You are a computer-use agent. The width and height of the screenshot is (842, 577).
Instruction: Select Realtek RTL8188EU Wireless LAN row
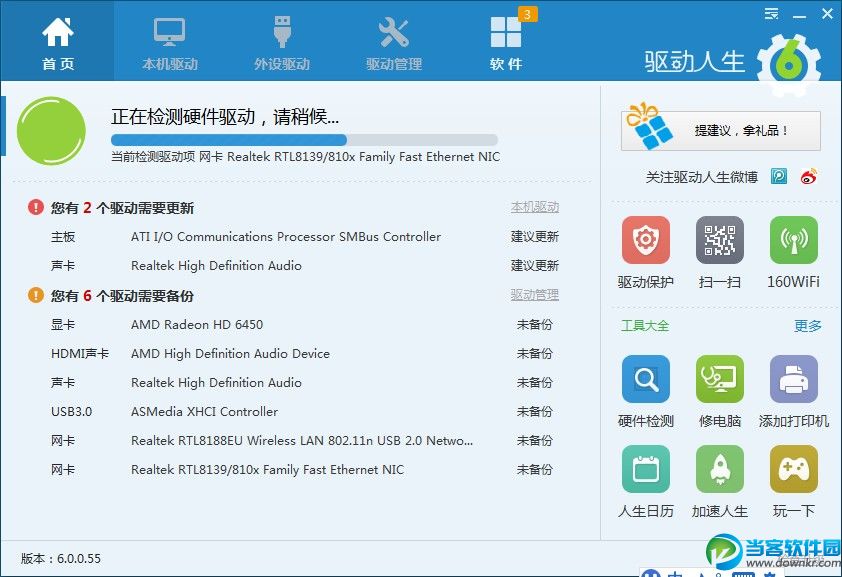tap(304, 441)
